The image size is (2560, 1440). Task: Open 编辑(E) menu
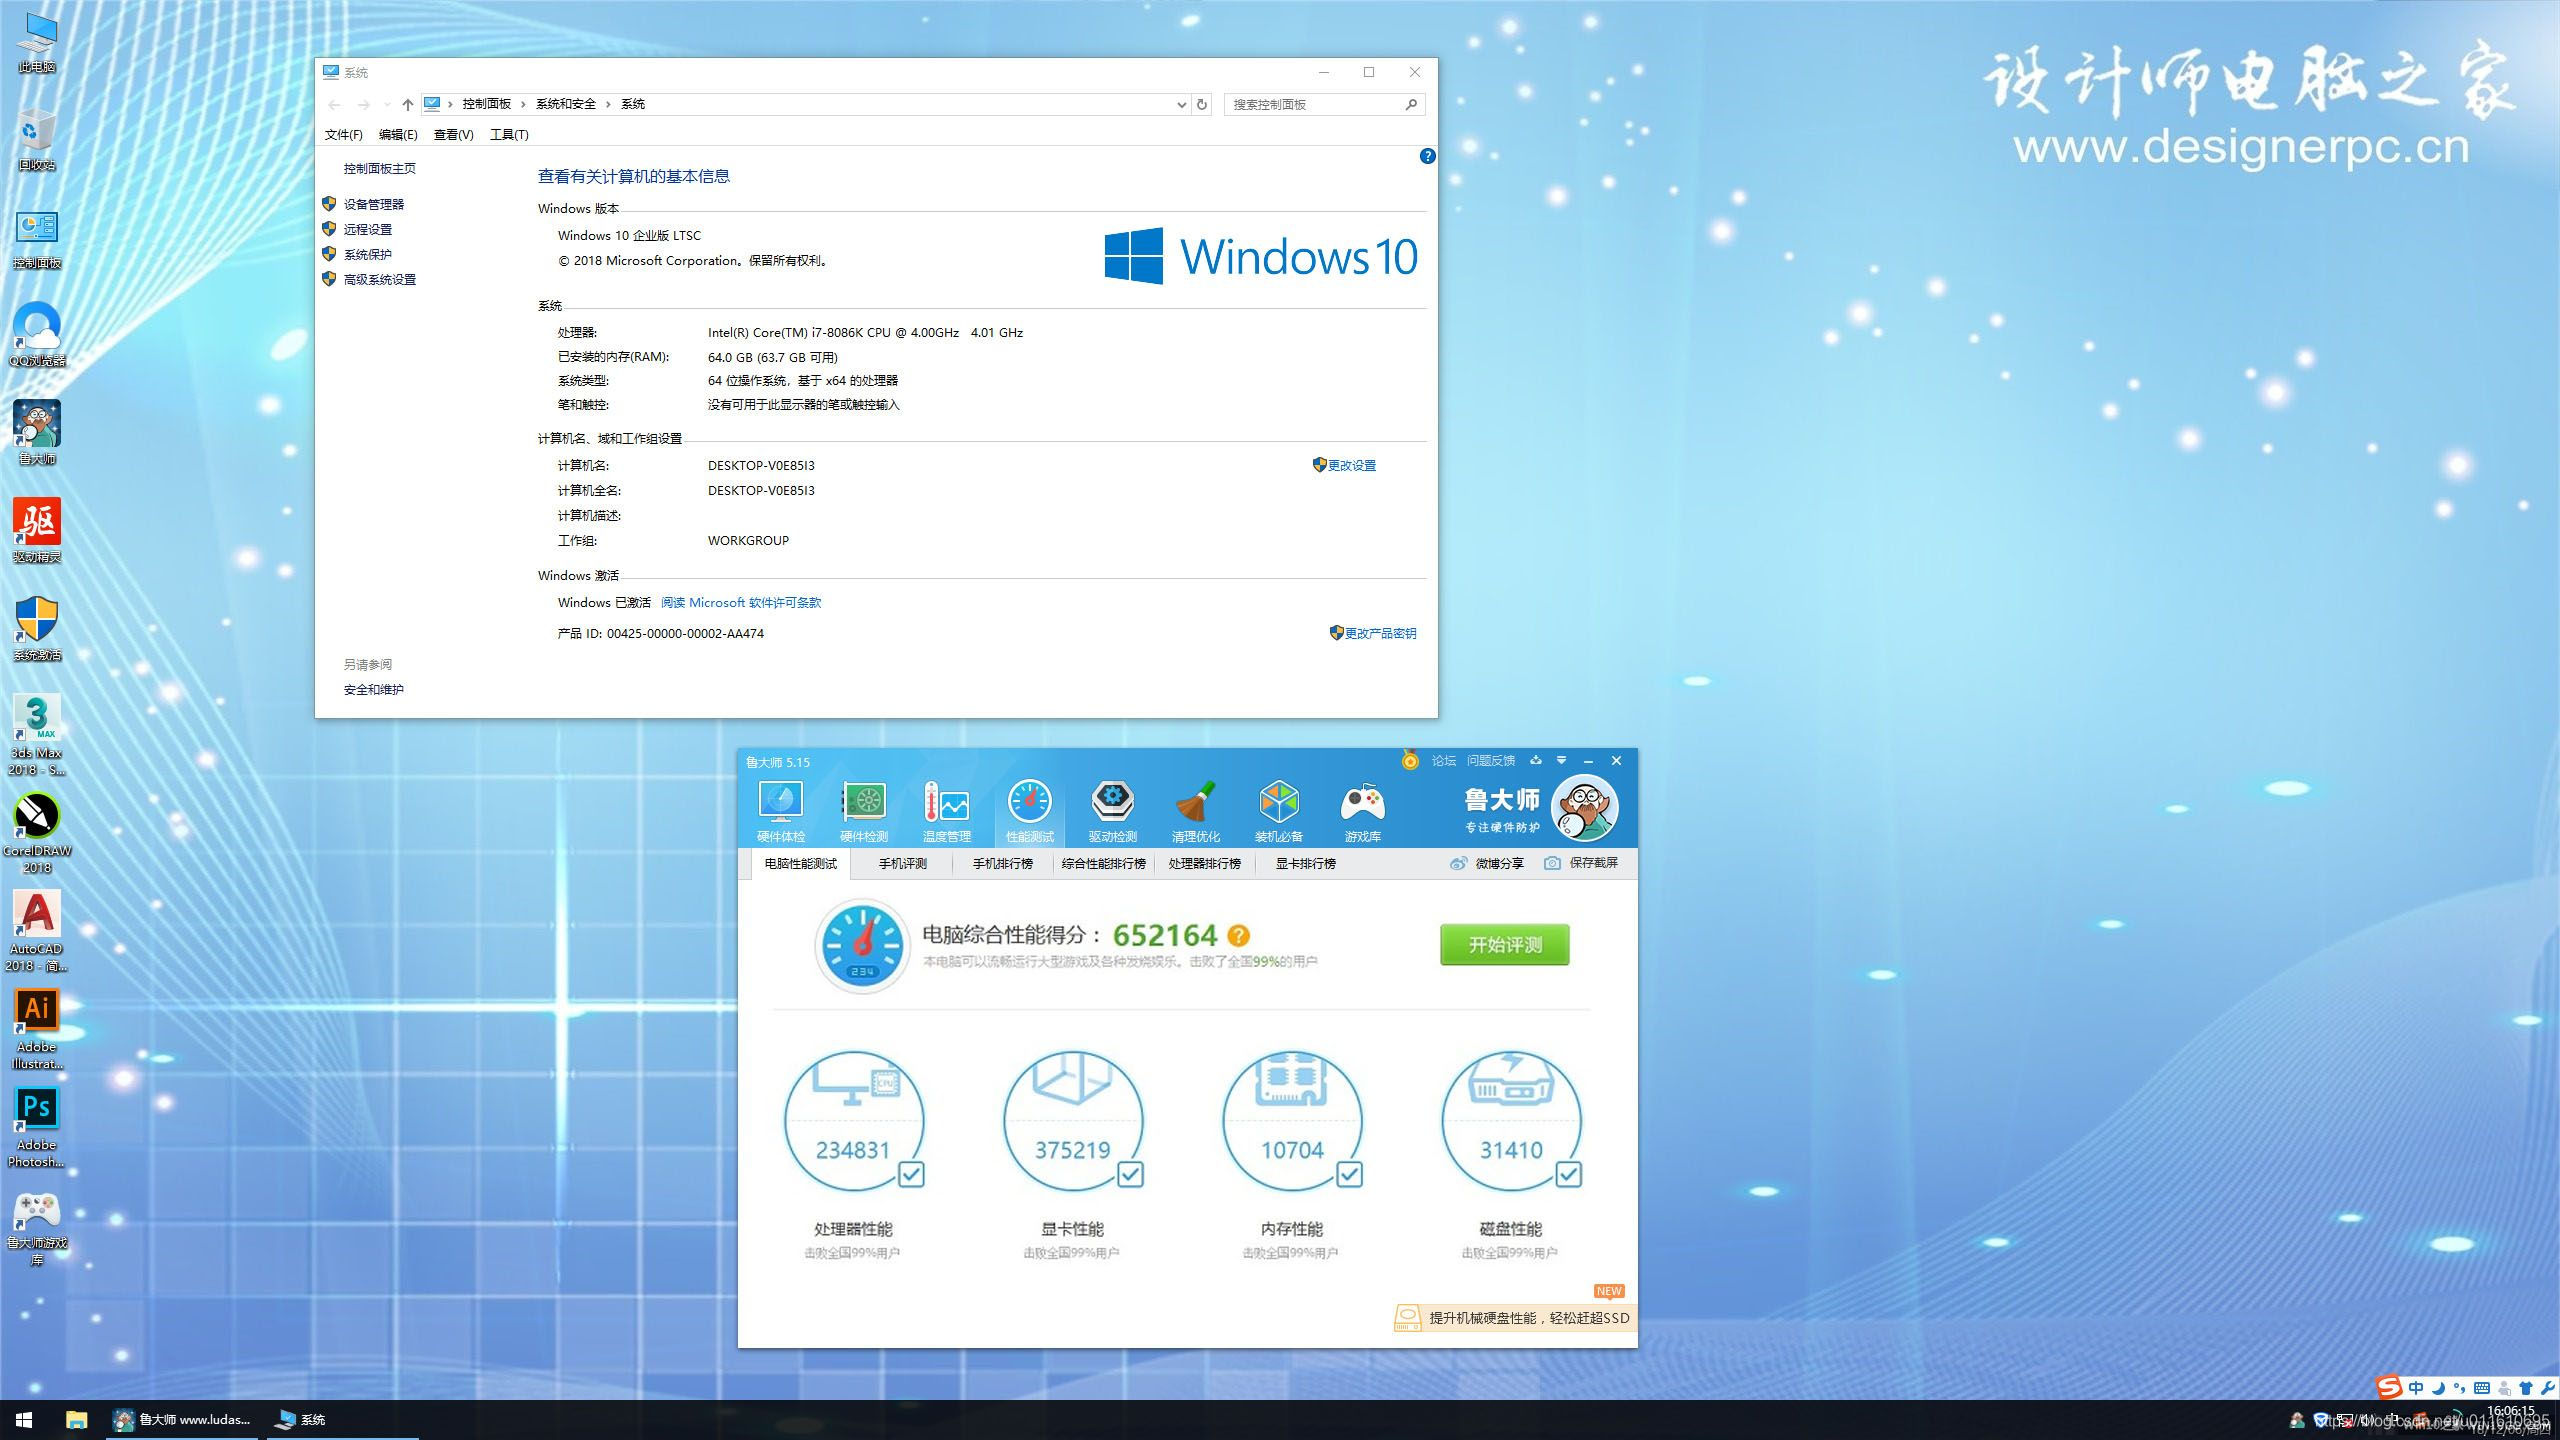(398, 134)
